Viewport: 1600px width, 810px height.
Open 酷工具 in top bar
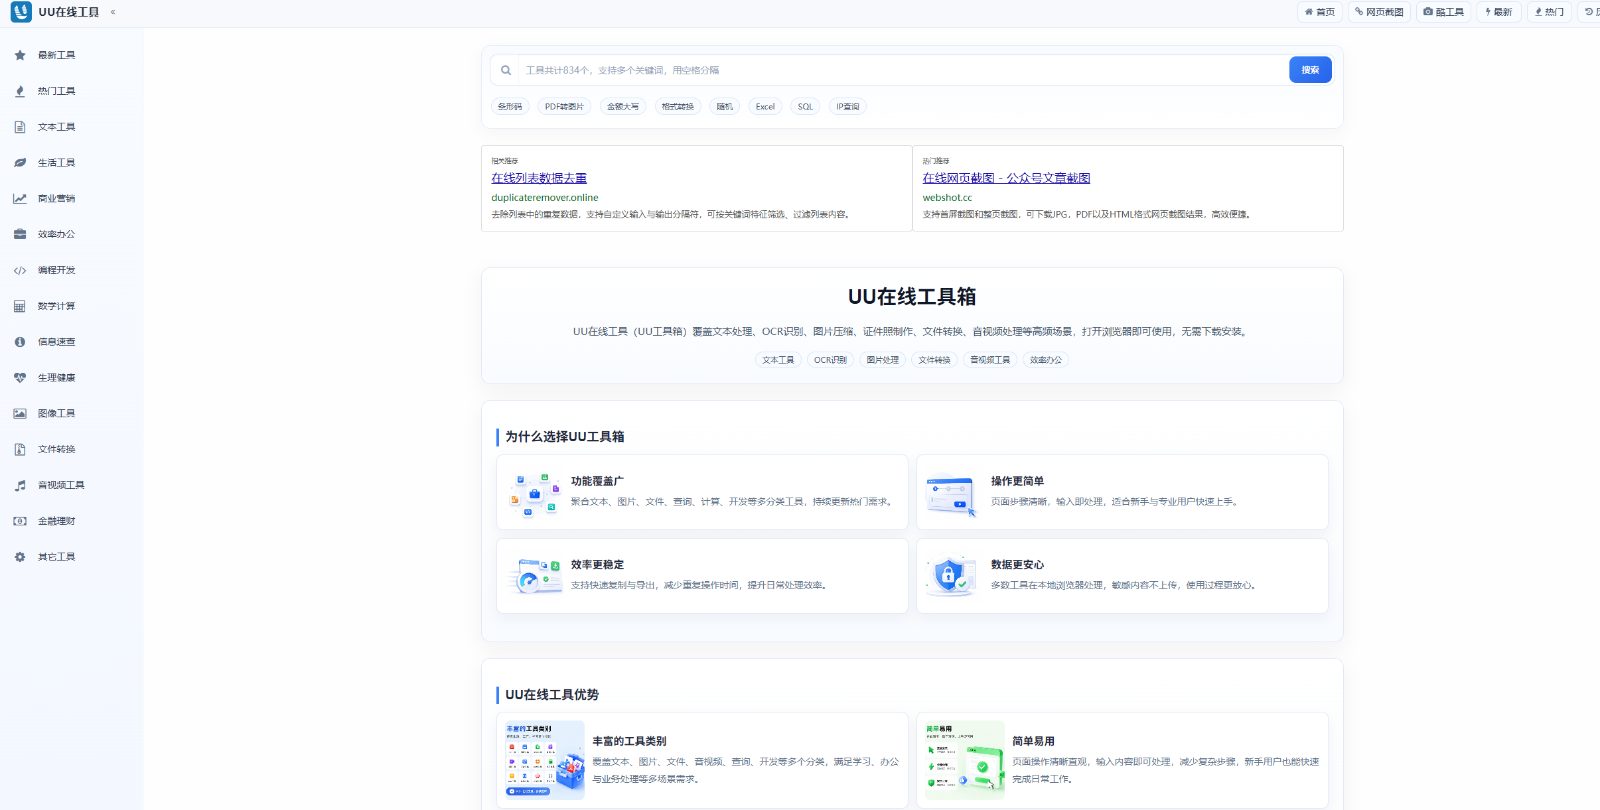[x=1443, y=12]
